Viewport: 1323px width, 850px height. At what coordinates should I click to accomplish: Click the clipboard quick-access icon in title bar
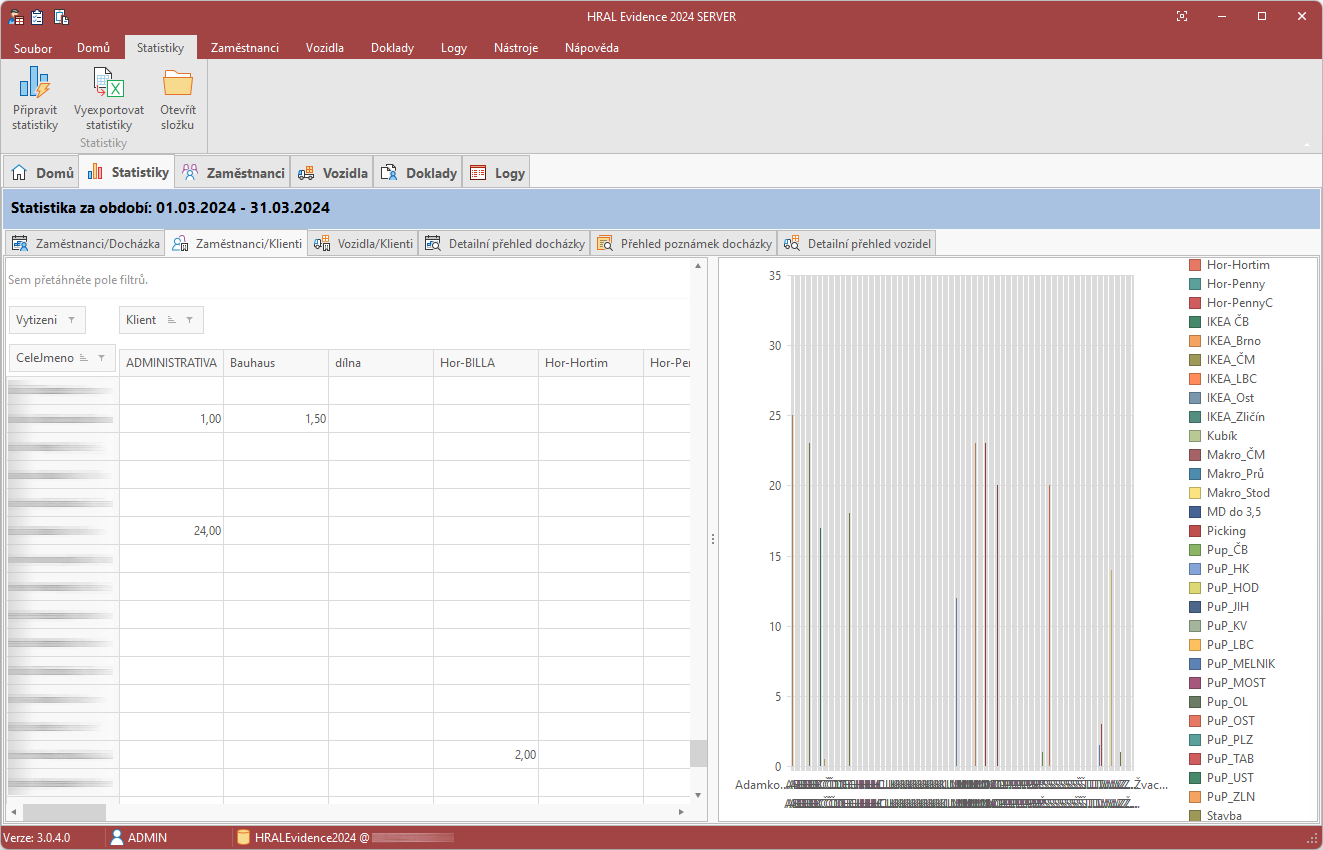tap(38, 16)
